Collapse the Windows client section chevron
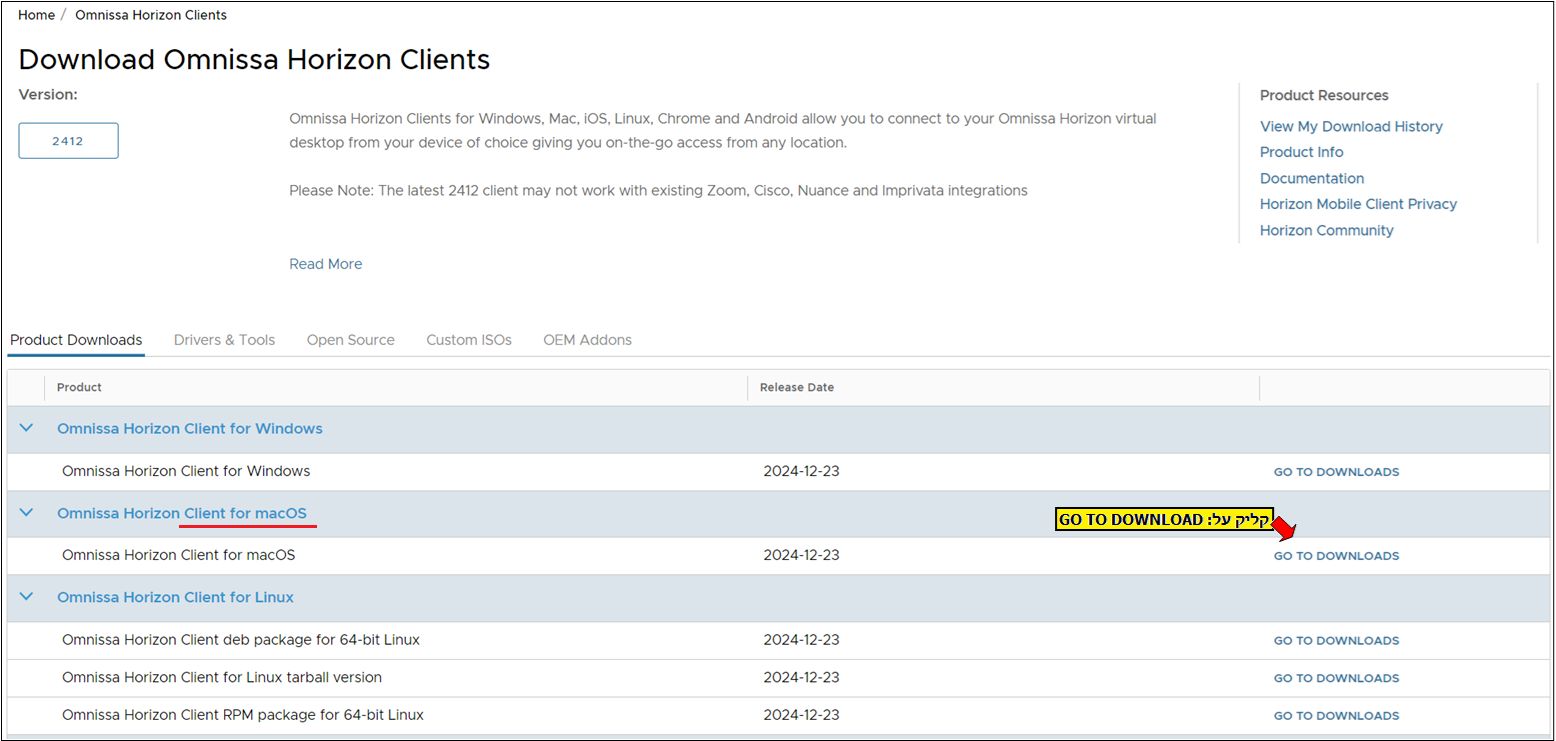 [27, 428]
